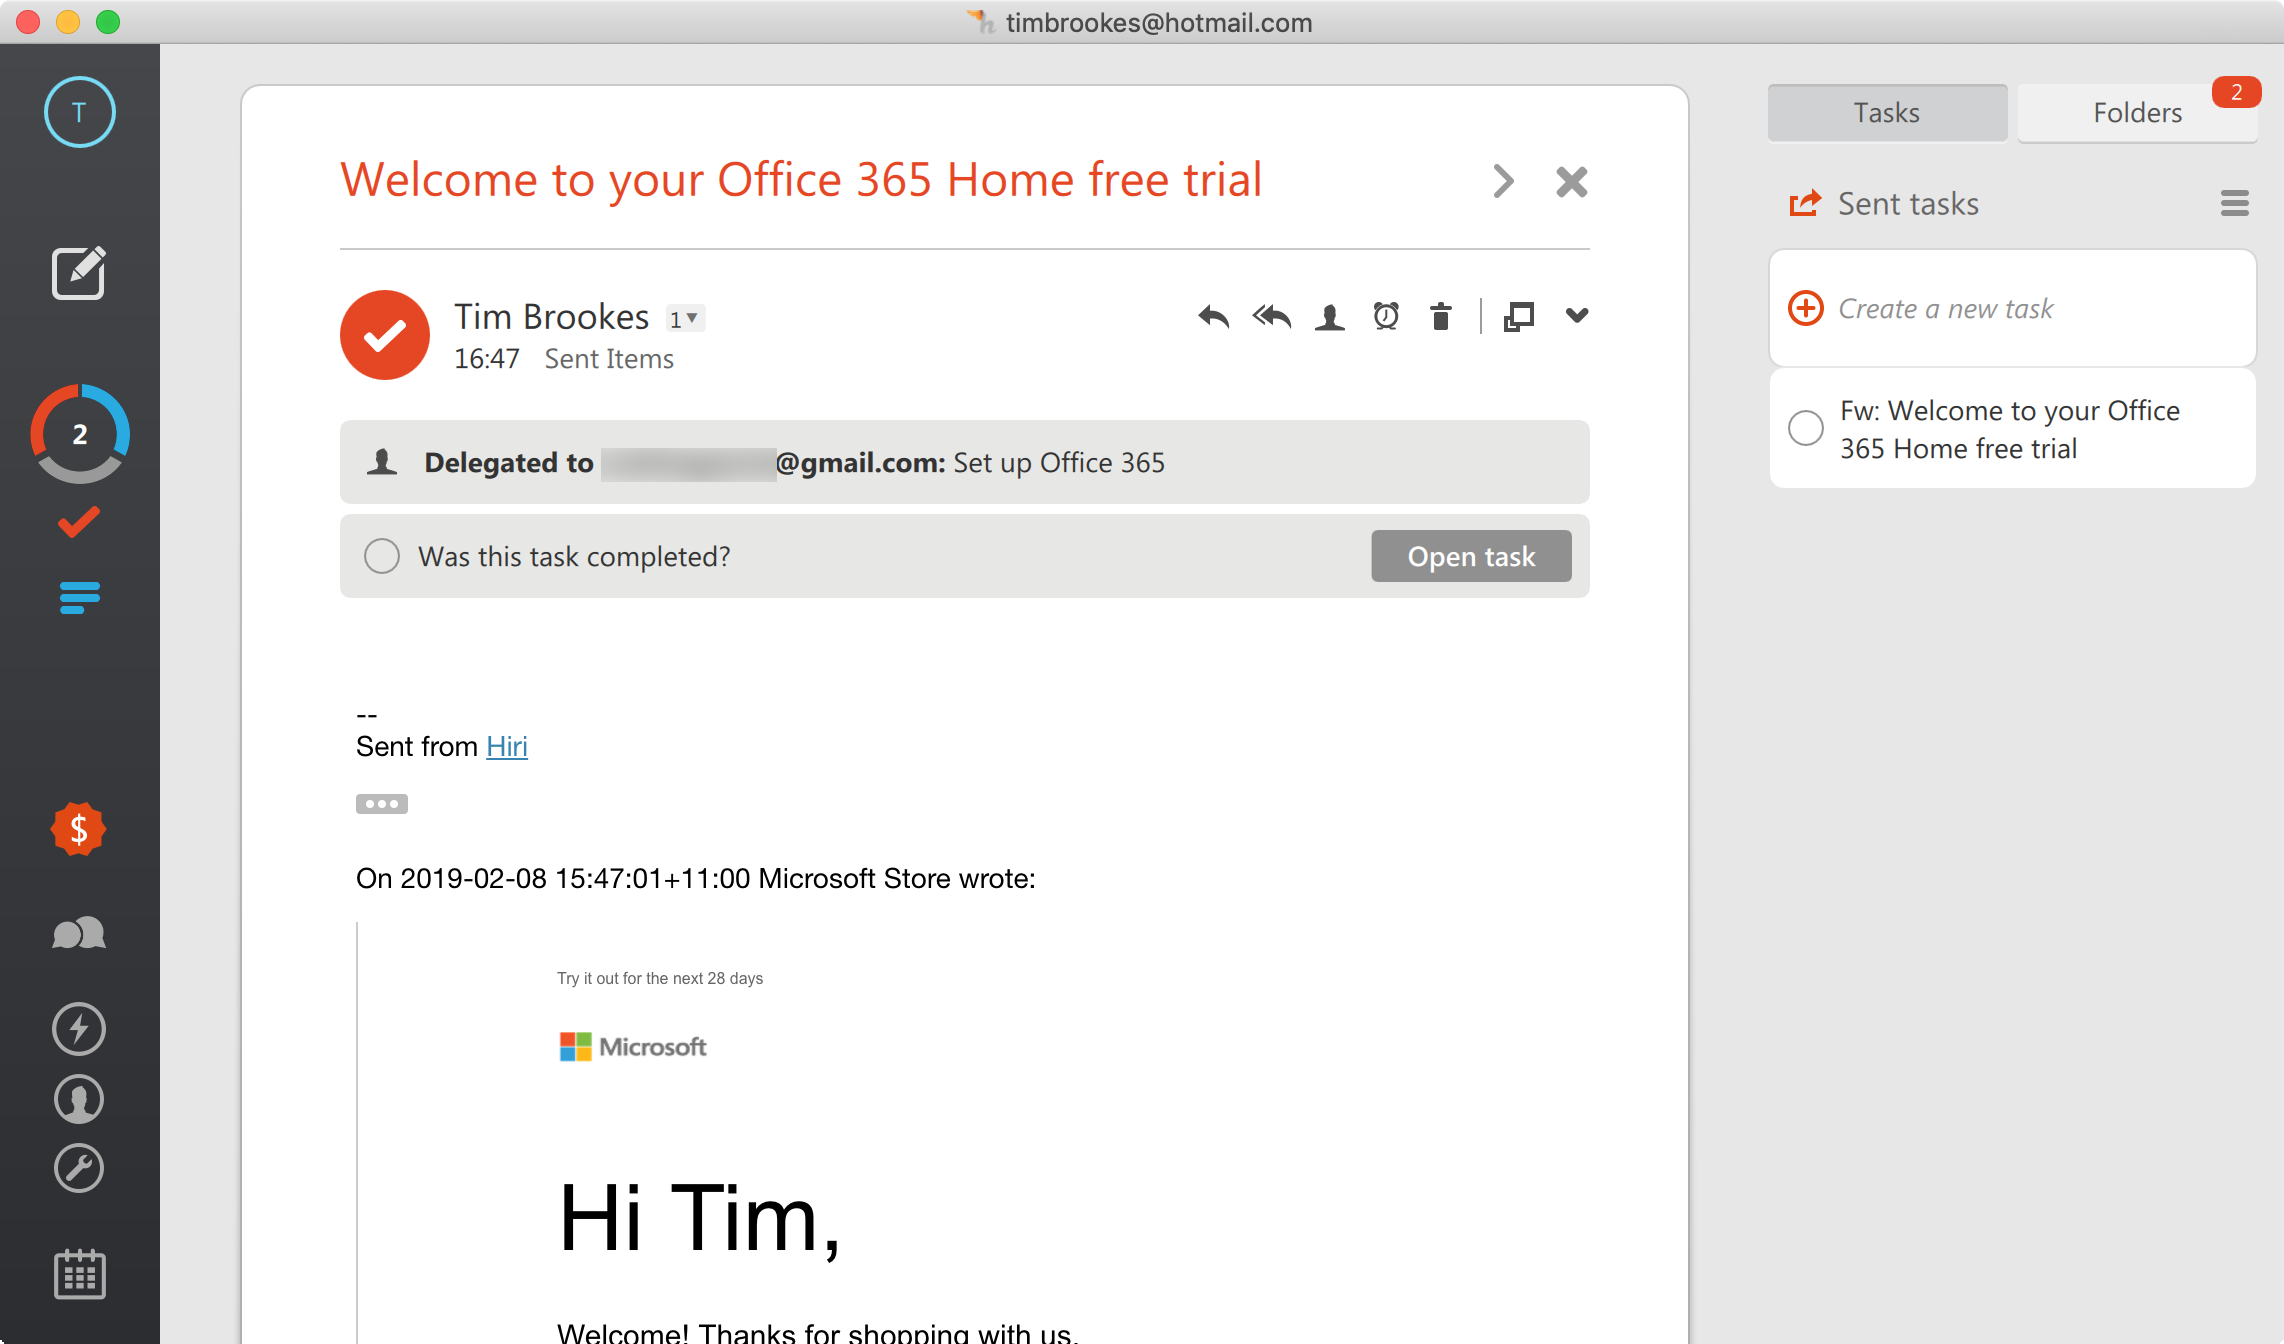The image size is (2284, 1344).
Task: Select the reply button icon
Action: 1212,317
